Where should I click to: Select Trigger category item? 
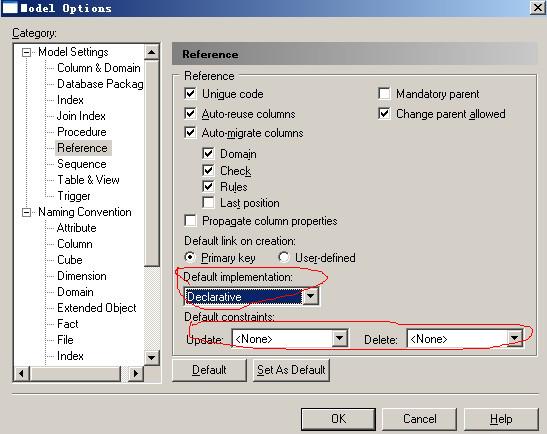[74, 196]
